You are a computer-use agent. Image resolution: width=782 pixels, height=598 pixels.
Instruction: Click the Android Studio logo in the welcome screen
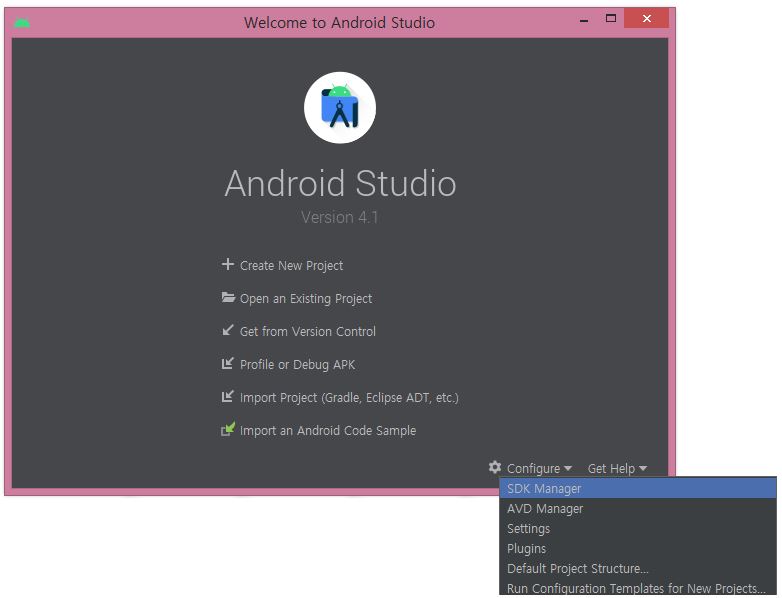tap(340, 108)
